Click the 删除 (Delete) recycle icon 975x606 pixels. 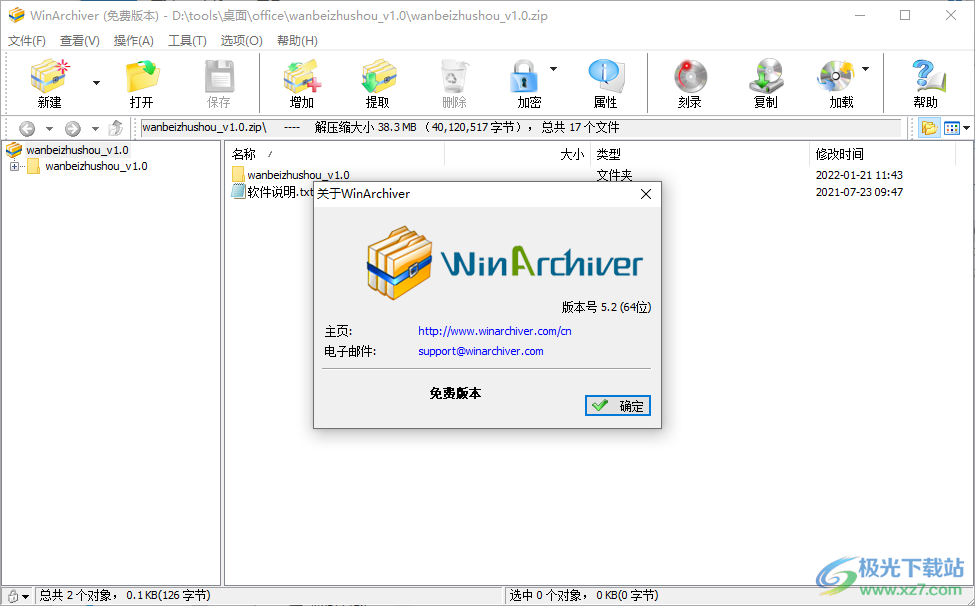point(455,76)
